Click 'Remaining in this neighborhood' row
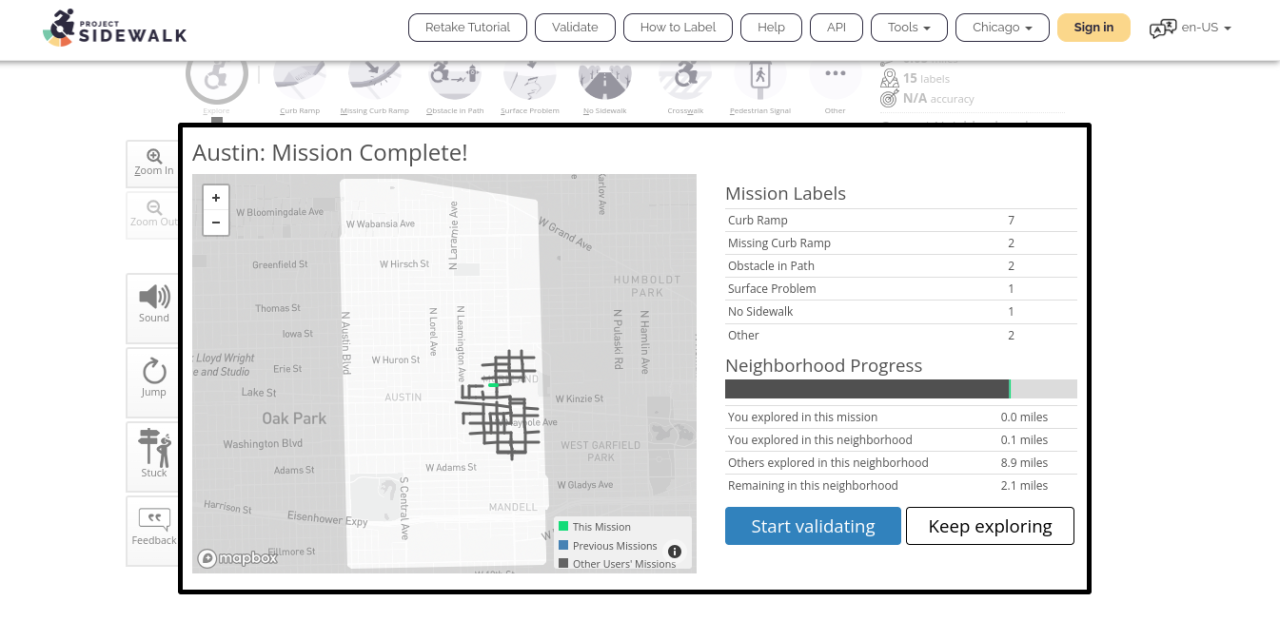 [x=901, y=486]
